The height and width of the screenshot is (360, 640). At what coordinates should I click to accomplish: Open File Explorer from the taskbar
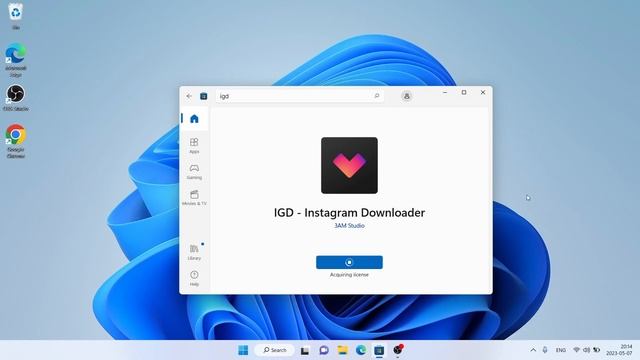coord(342,350)
